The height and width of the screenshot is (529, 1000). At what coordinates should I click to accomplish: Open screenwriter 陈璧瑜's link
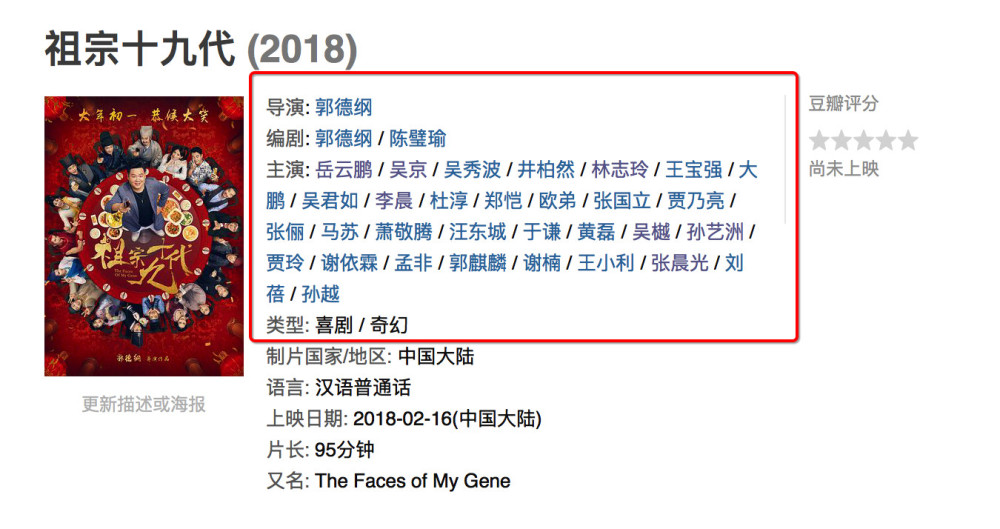(417, 138)
